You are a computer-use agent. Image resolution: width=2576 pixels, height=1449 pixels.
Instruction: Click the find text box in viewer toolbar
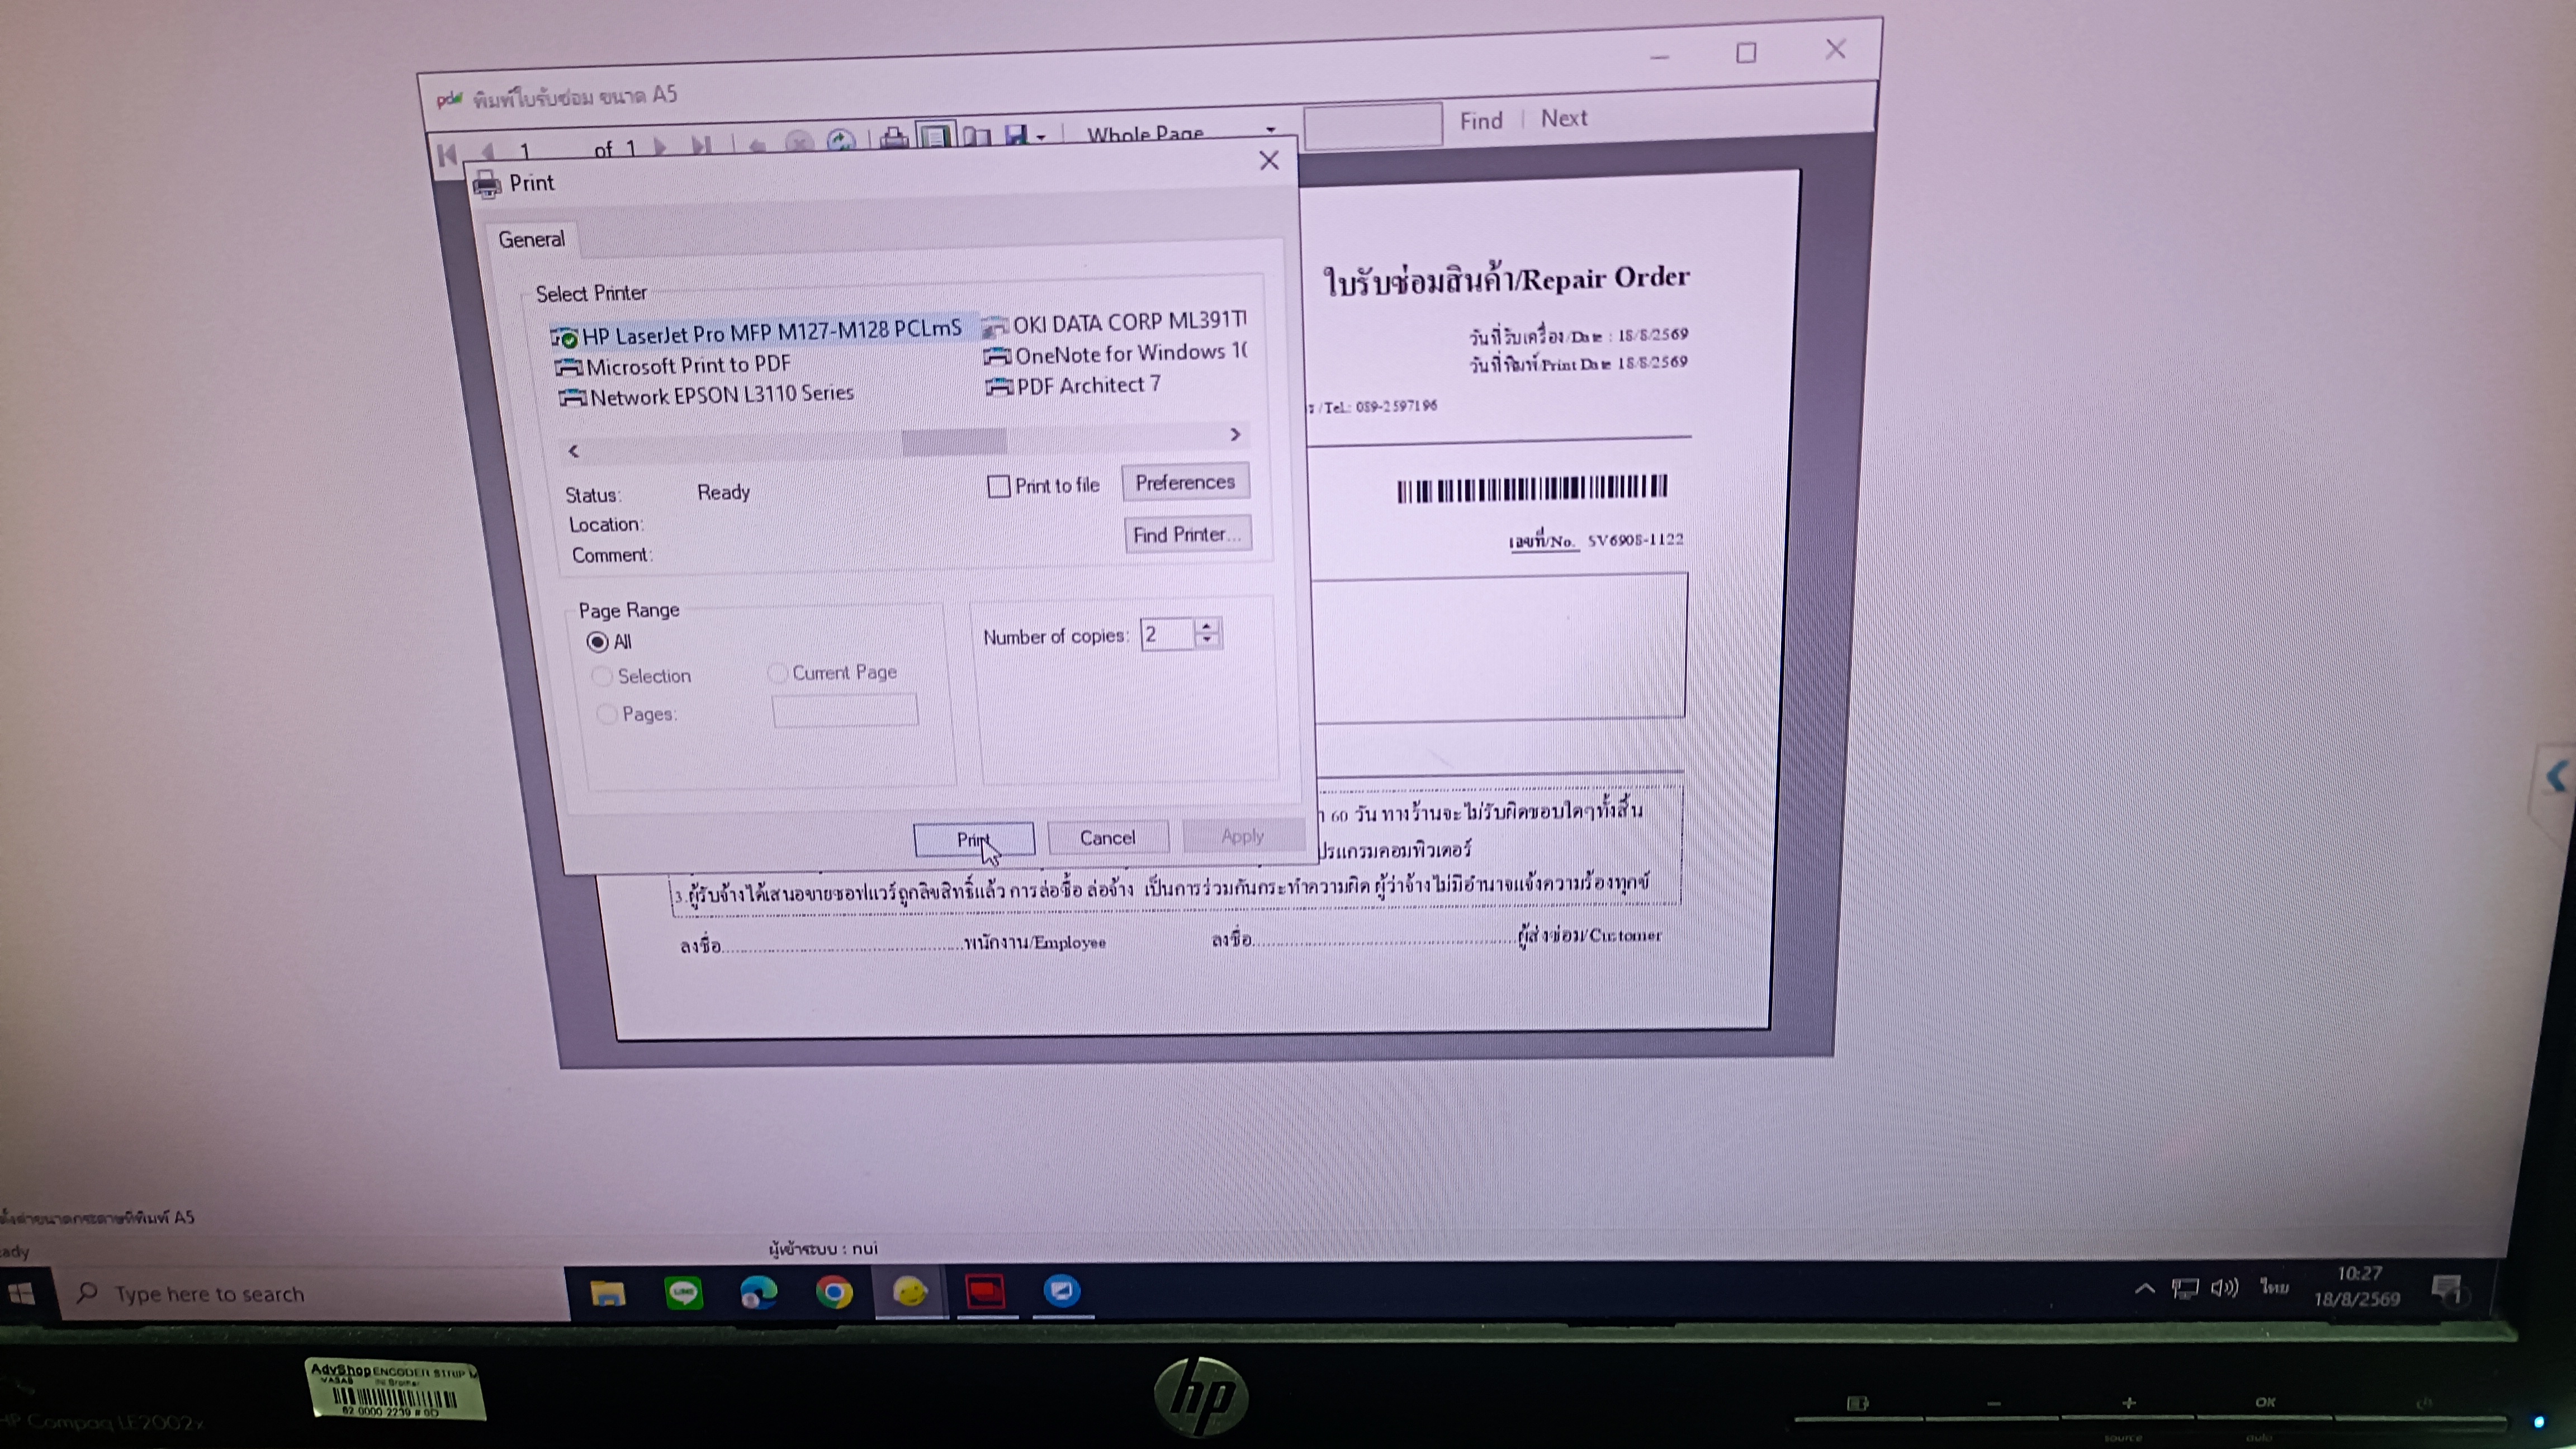tap(1373, 126)
